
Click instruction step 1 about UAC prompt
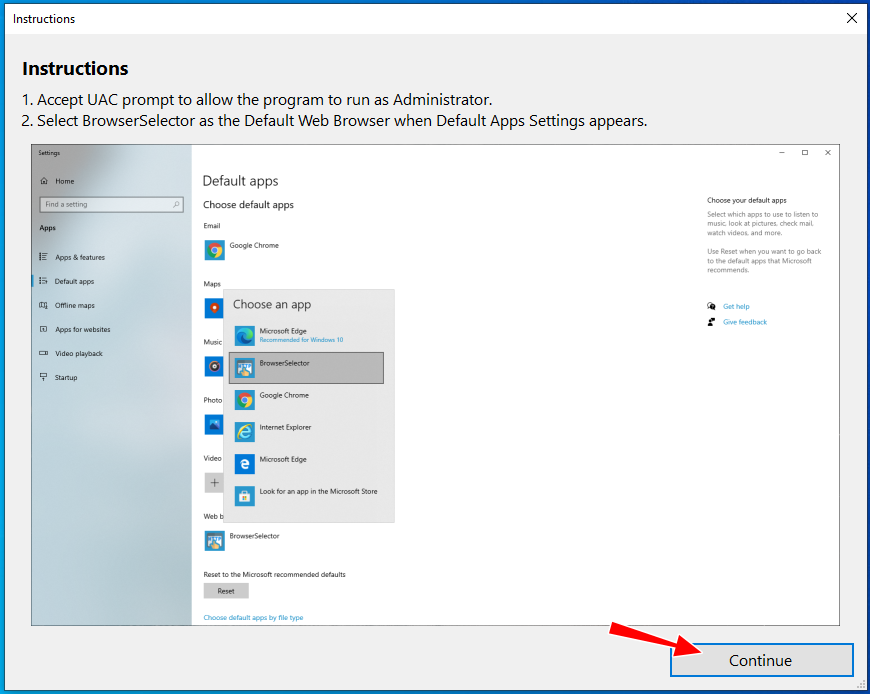click(x=257, y=100)
